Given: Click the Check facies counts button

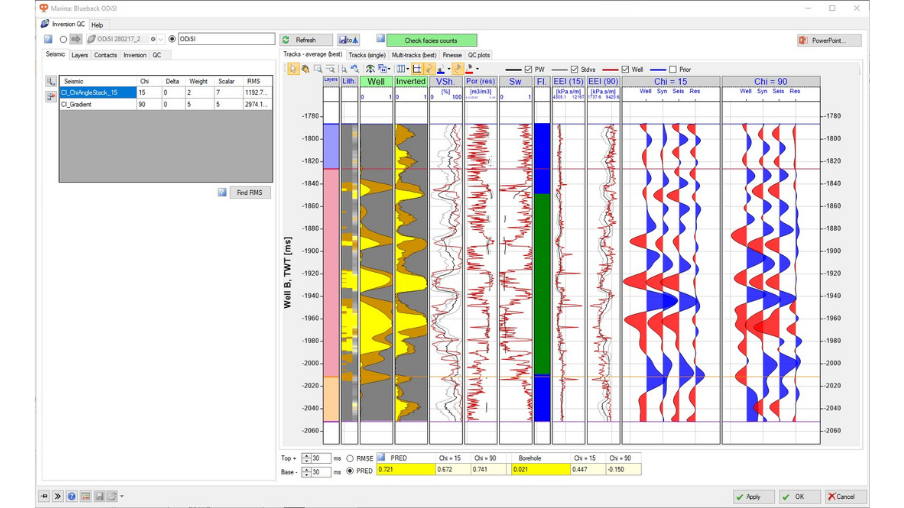Looking at the screenshot, I should click(x=431, y=40).
